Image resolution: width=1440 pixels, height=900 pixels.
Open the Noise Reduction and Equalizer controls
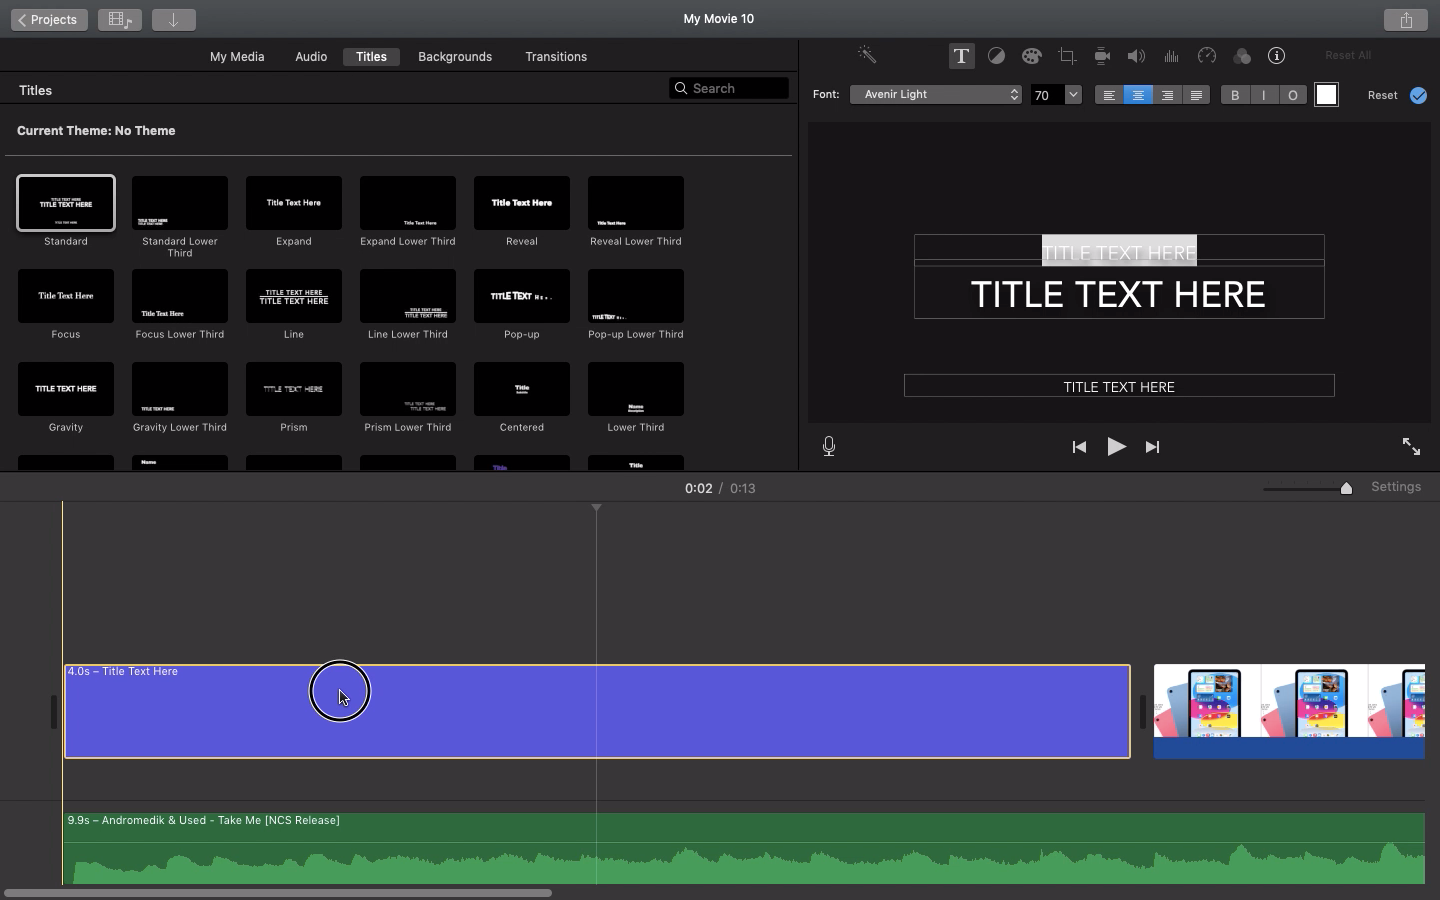pos(1171,56)
